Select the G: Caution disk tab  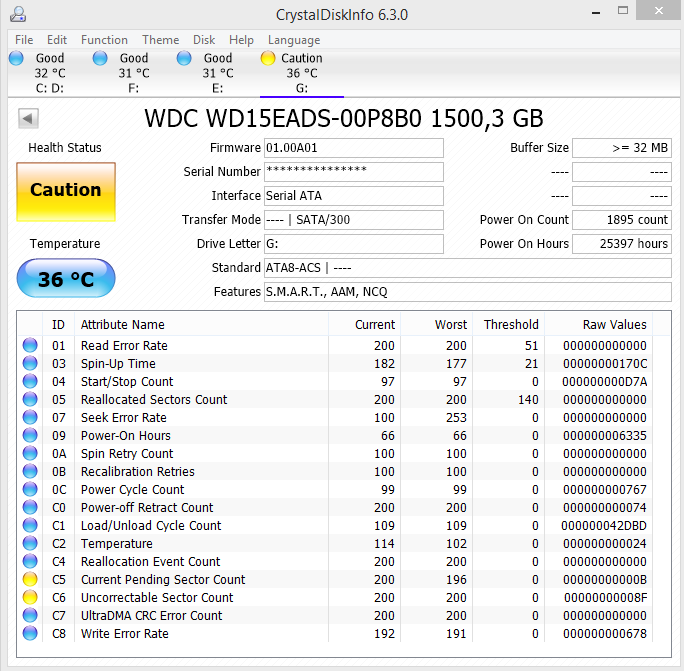click(x=301, y=73)
